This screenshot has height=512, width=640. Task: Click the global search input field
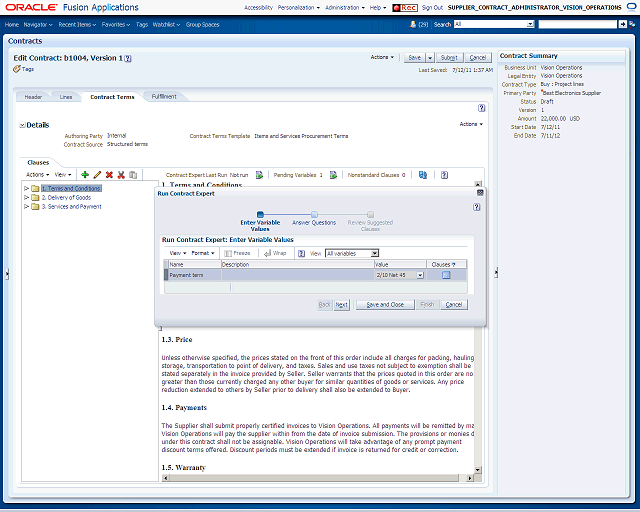(578, 24)
